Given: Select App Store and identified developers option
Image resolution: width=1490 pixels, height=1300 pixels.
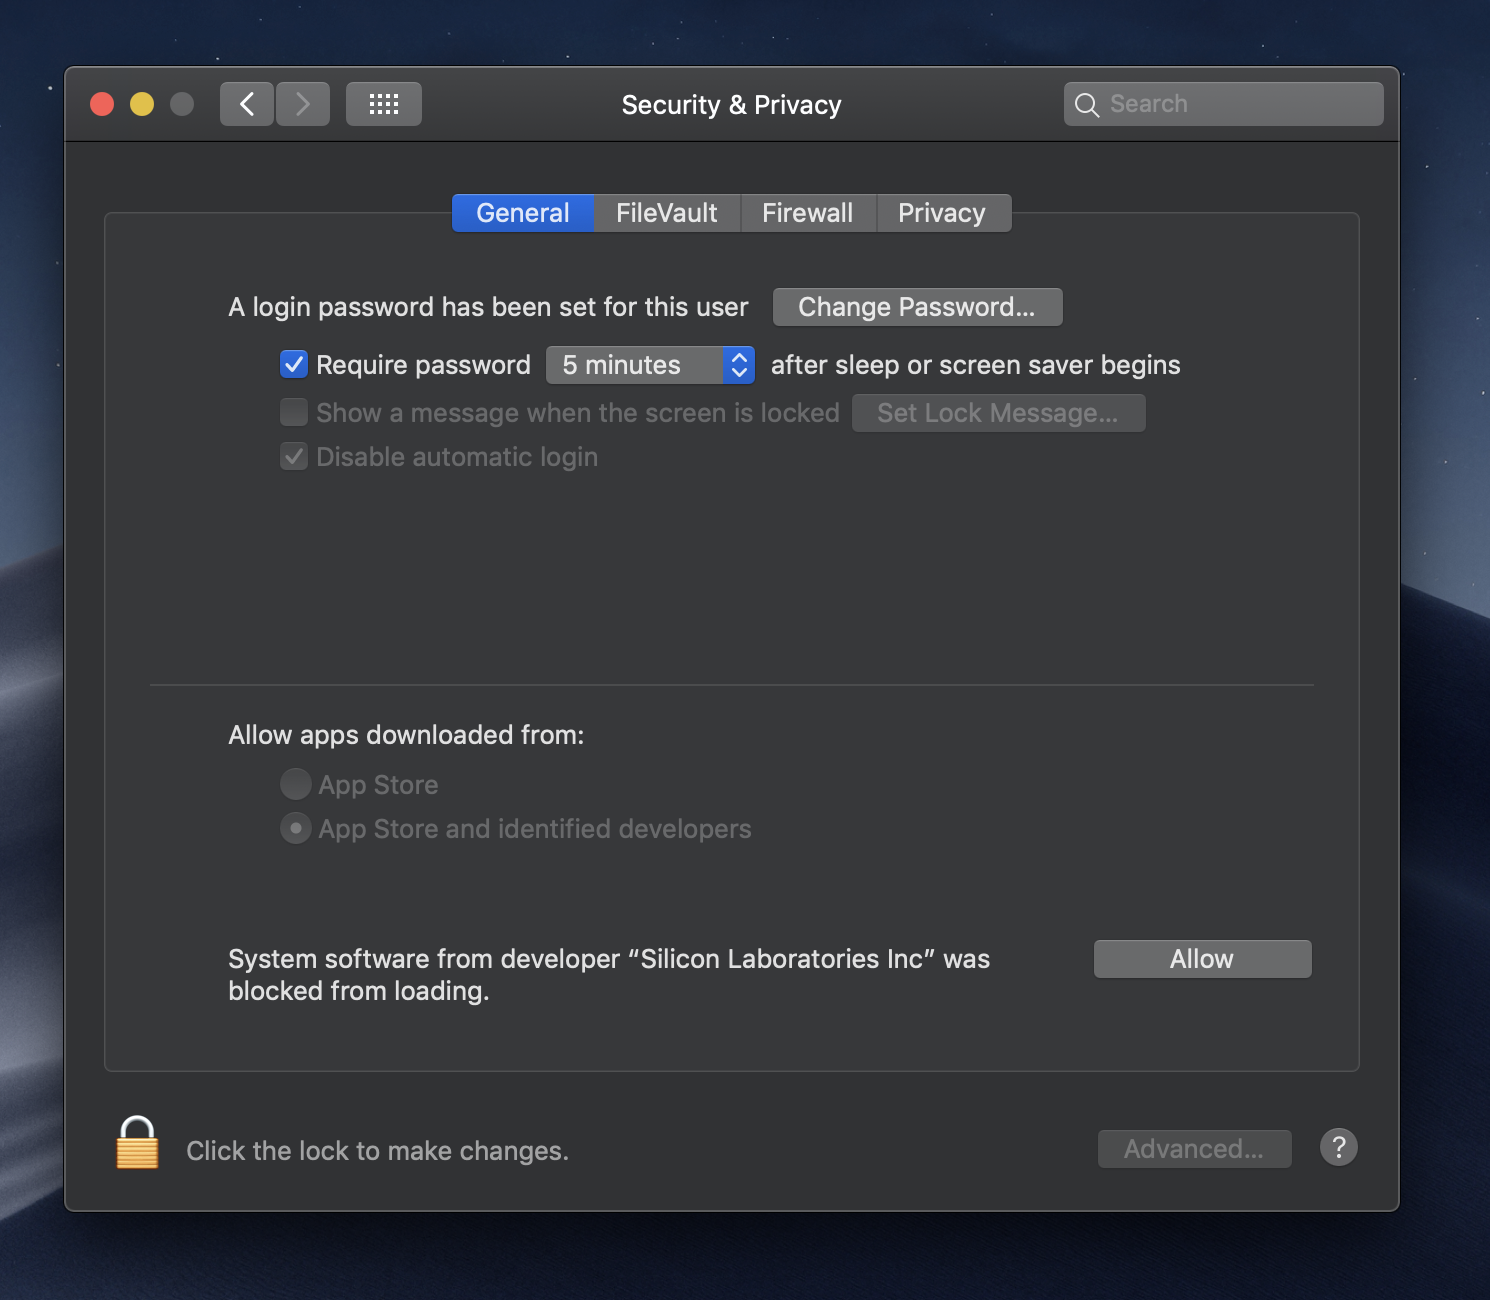Looking at the screenshot, I should (295, 828).
